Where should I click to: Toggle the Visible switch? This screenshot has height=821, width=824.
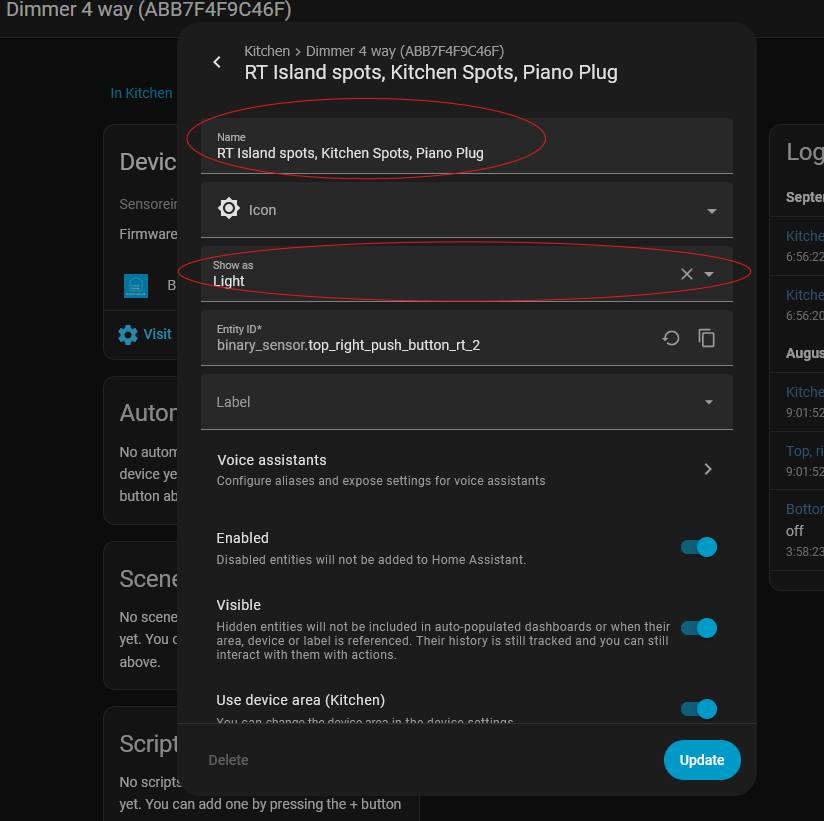pos(698,628)
